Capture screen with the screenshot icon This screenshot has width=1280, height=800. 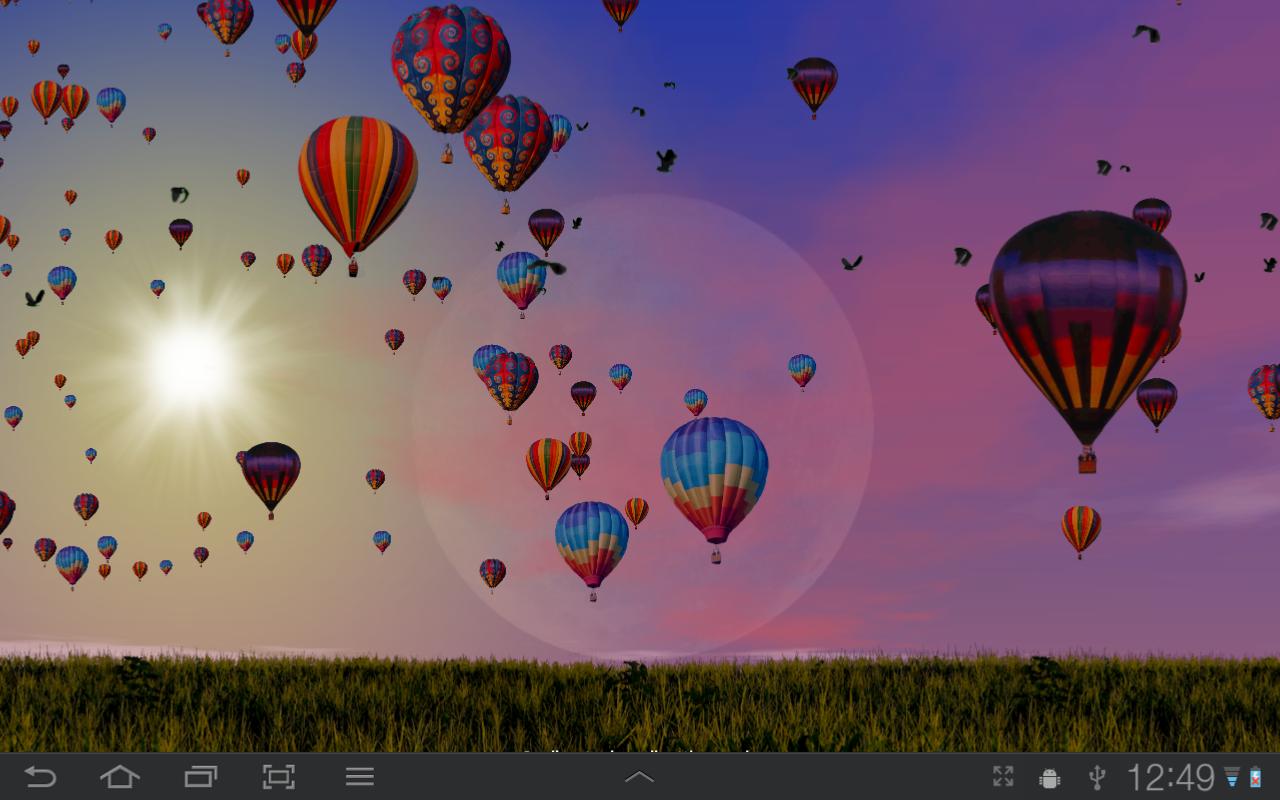click(x=279, y=777)
